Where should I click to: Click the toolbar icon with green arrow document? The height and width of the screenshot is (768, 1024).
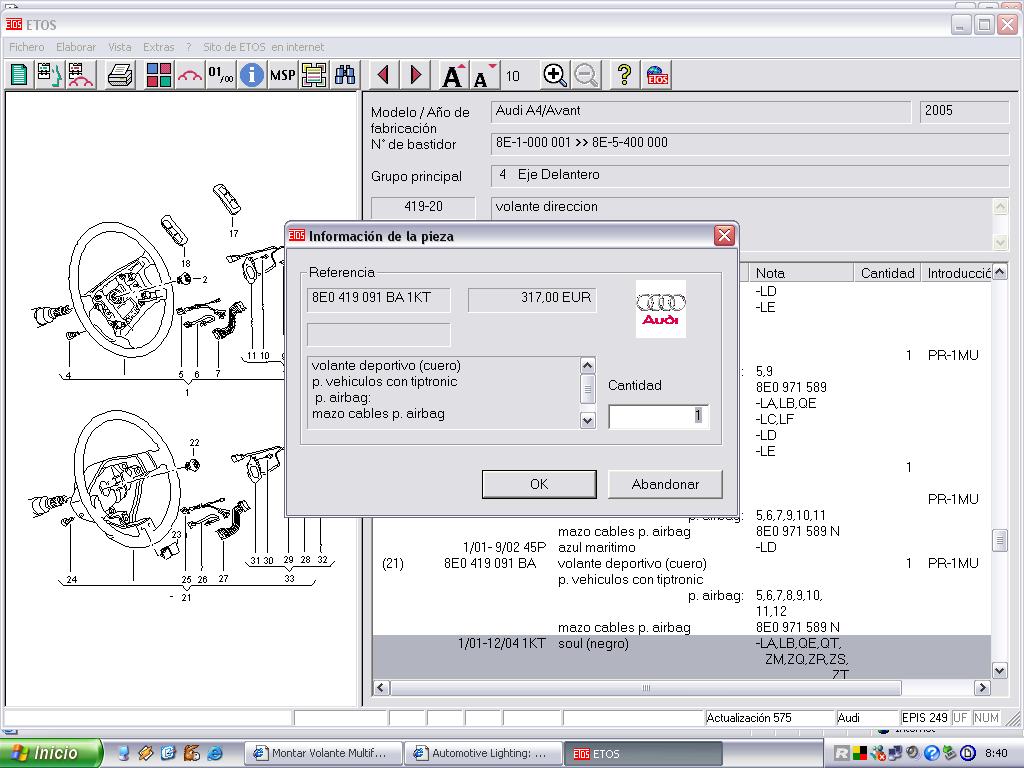point(49,75)
